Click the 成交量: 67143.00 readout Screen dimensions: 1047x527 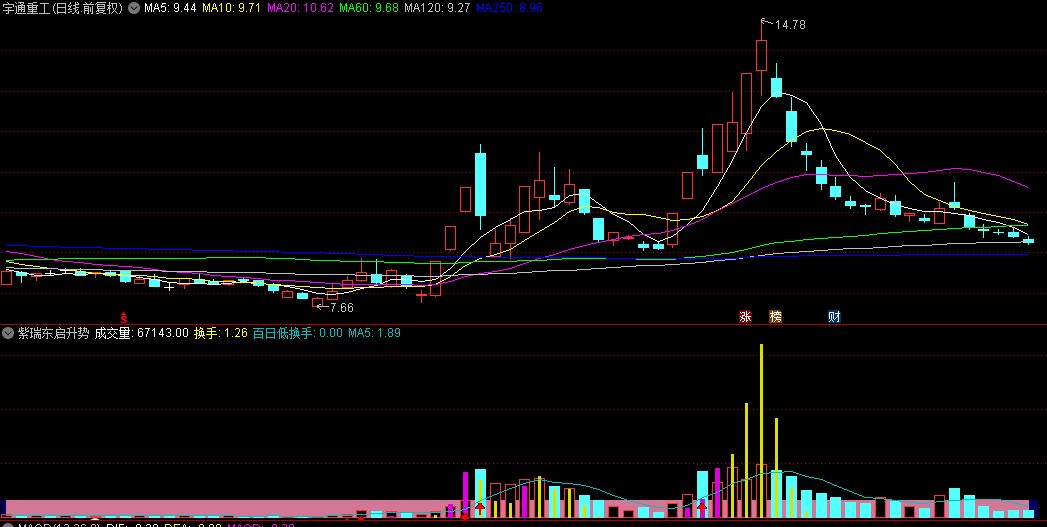tap(142, 333)
